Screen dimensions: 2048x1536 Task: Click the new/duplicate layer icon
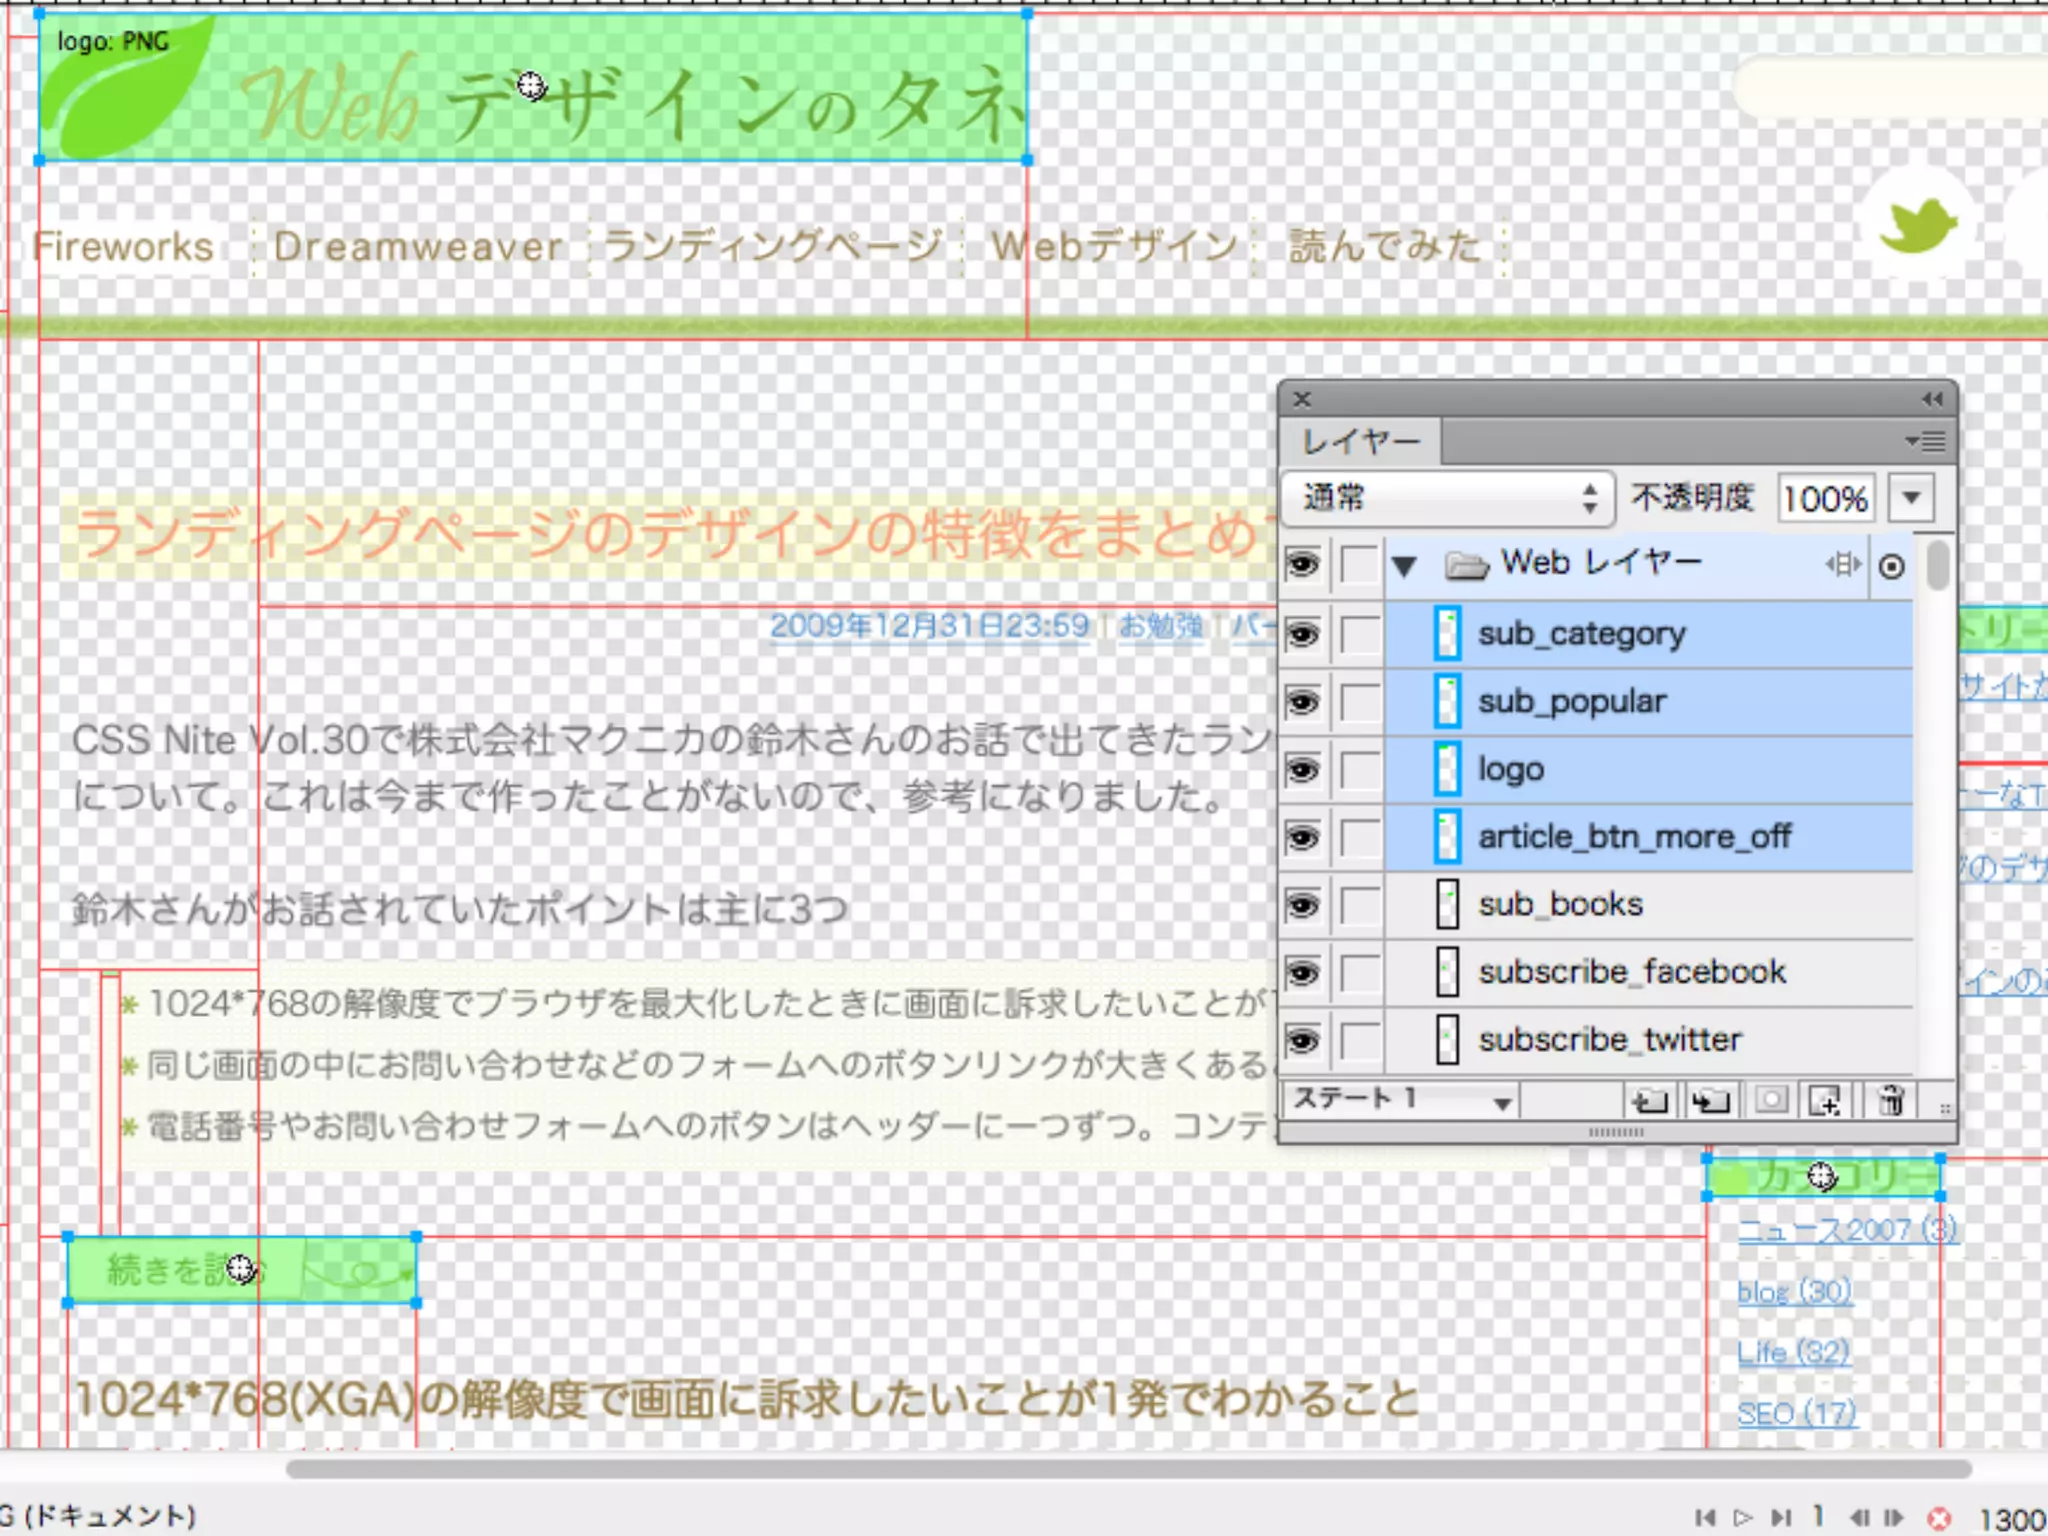pos(1649,1102)
